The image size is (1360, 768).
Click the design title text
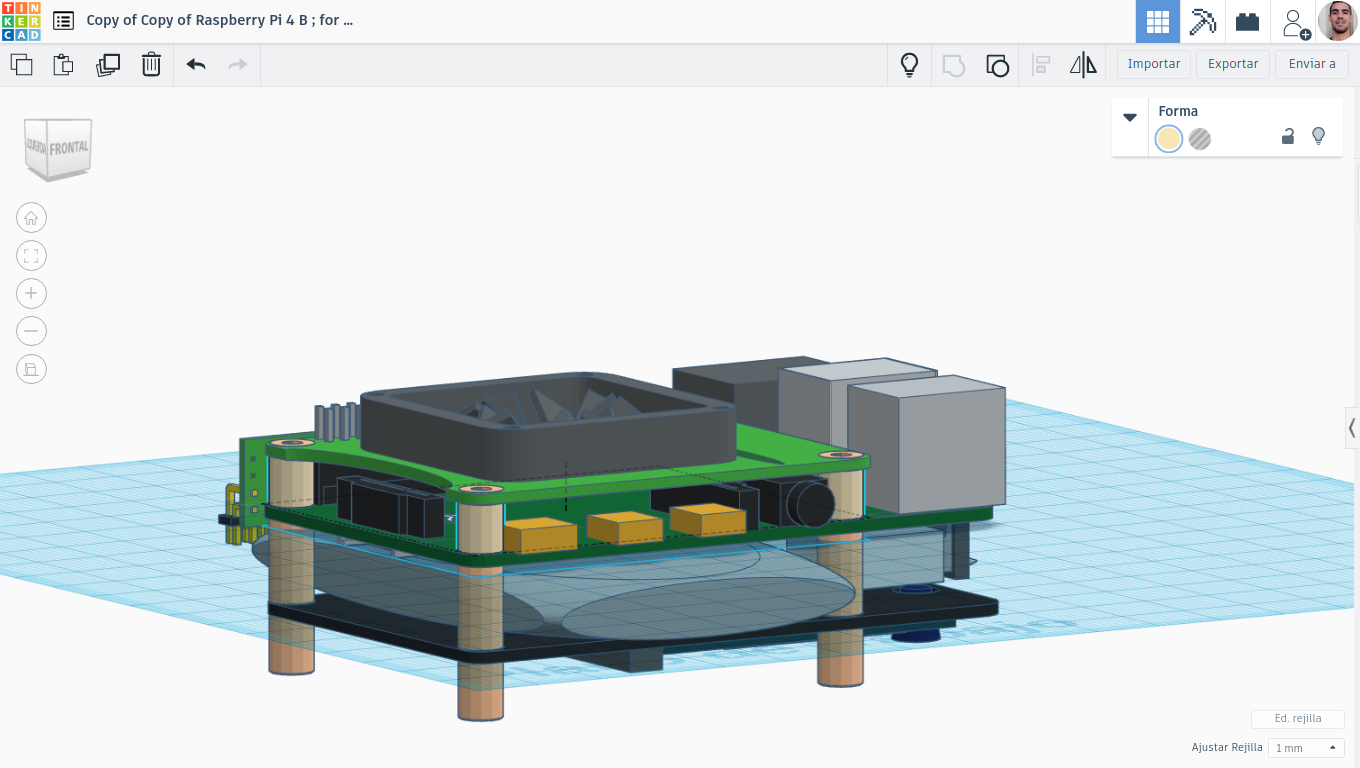click(220, 20)
